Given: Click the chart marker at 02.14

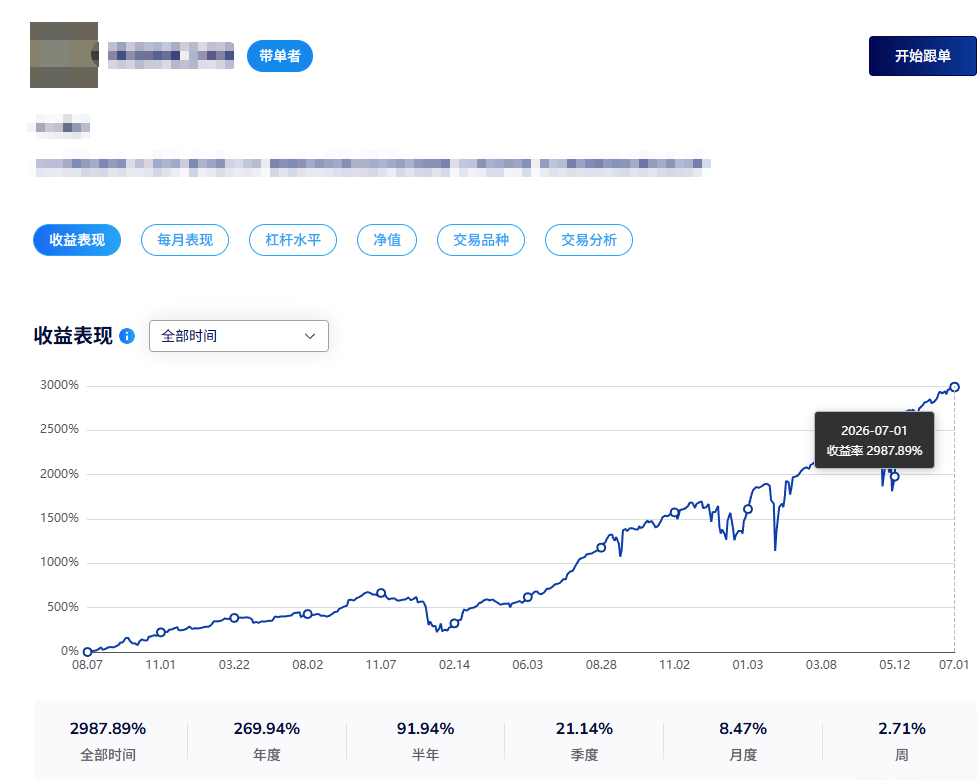Looking at the screenshot, I should [x=454, y=624].
